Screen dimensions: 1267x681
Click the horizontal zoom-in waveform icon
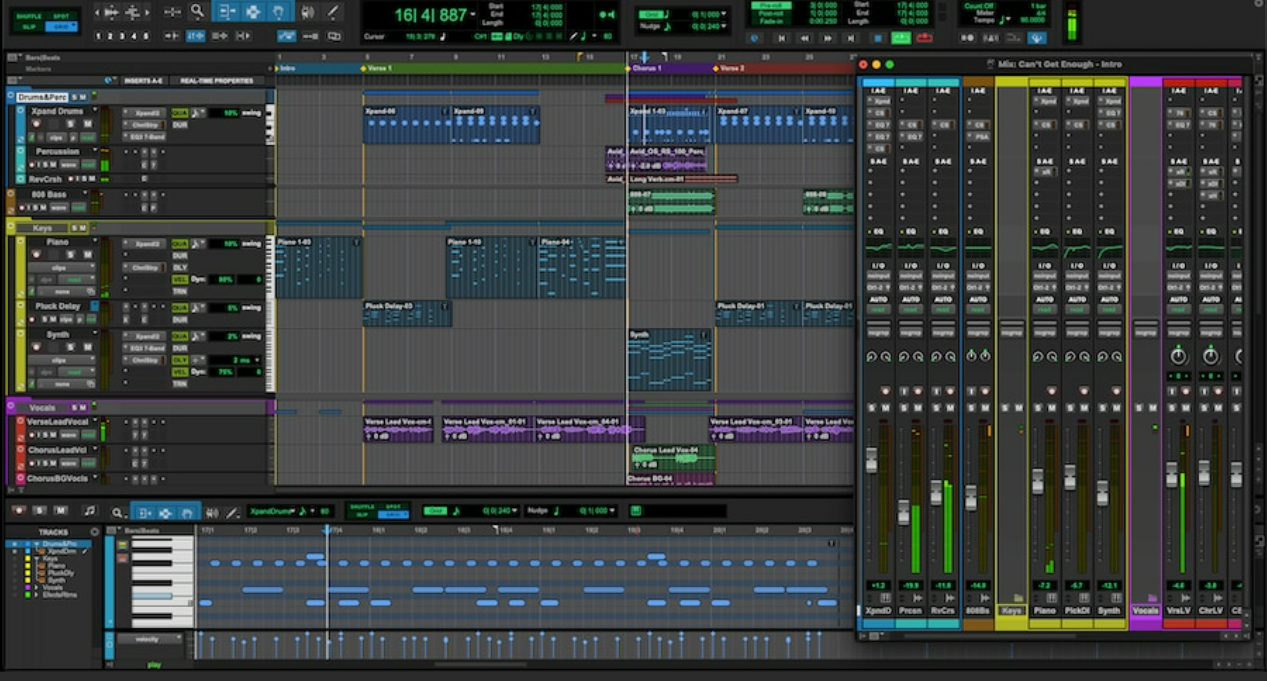point(111,11)
